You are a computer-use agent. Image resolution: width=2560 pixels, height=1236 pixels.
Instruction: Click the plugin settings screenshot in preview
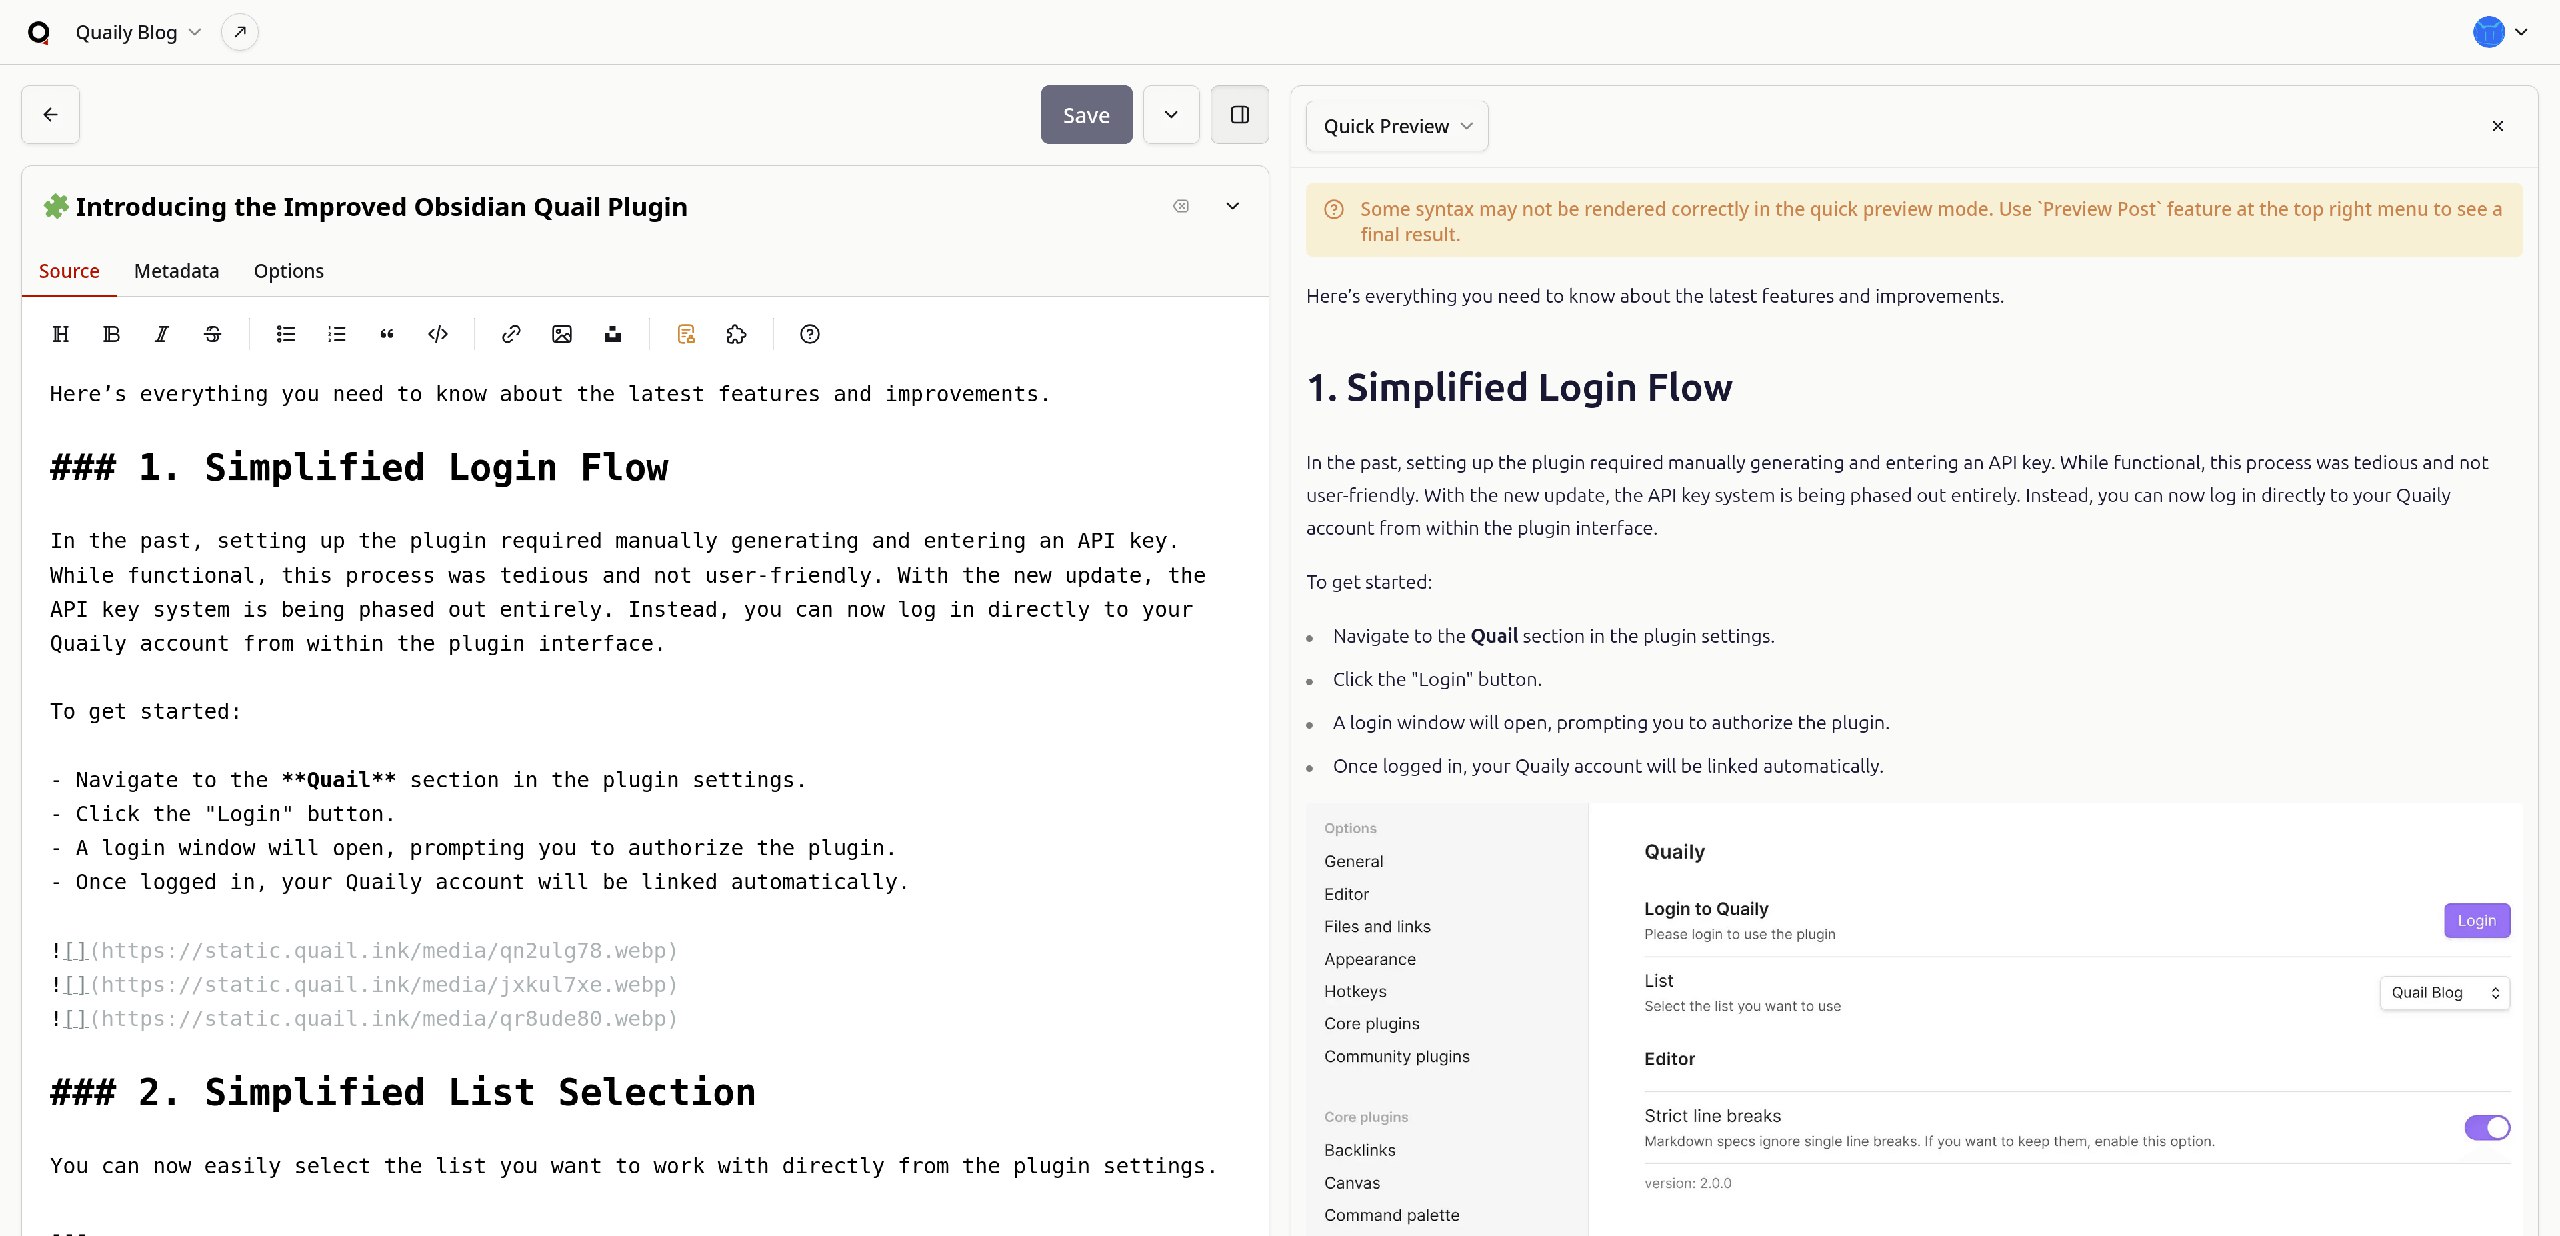(1914, 1019)
